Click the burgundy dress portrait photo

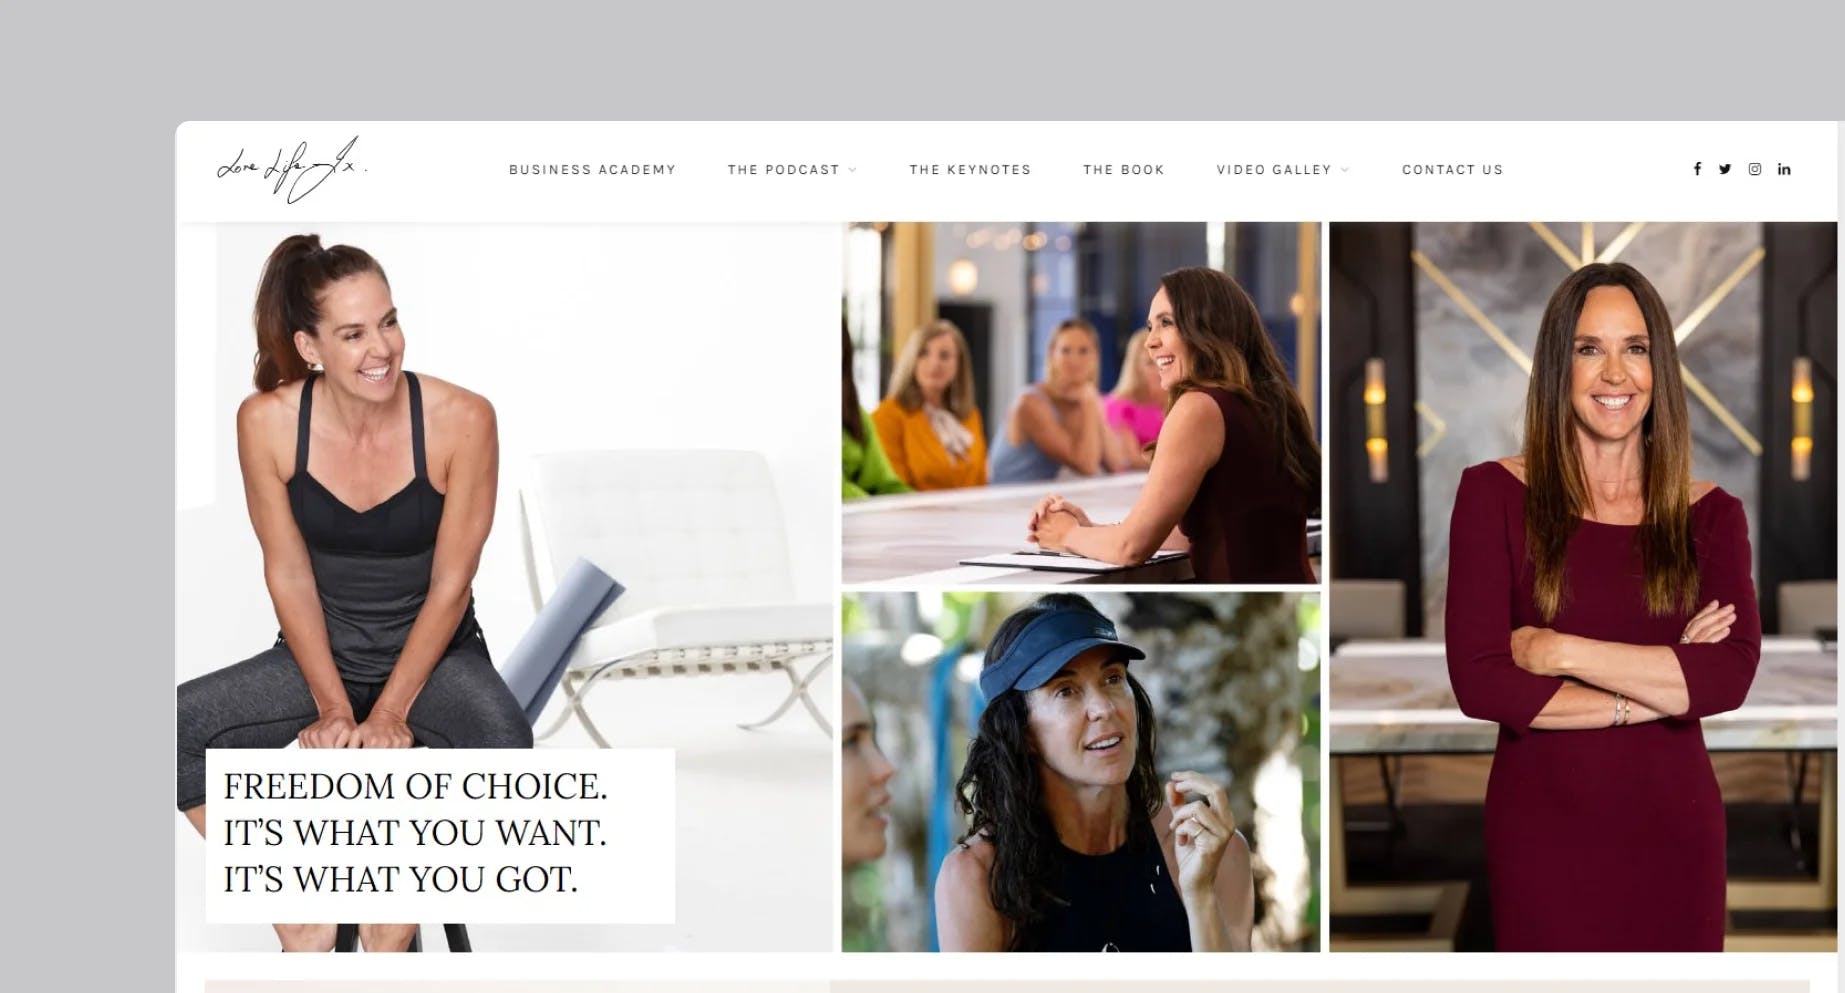(x=1583, y=586)
